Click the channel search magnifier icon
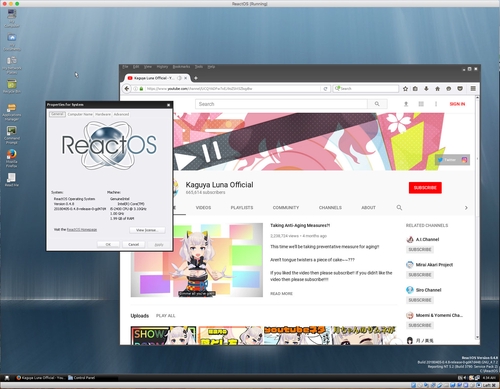This screenshot has height=389, width=500. pos(399,208)
